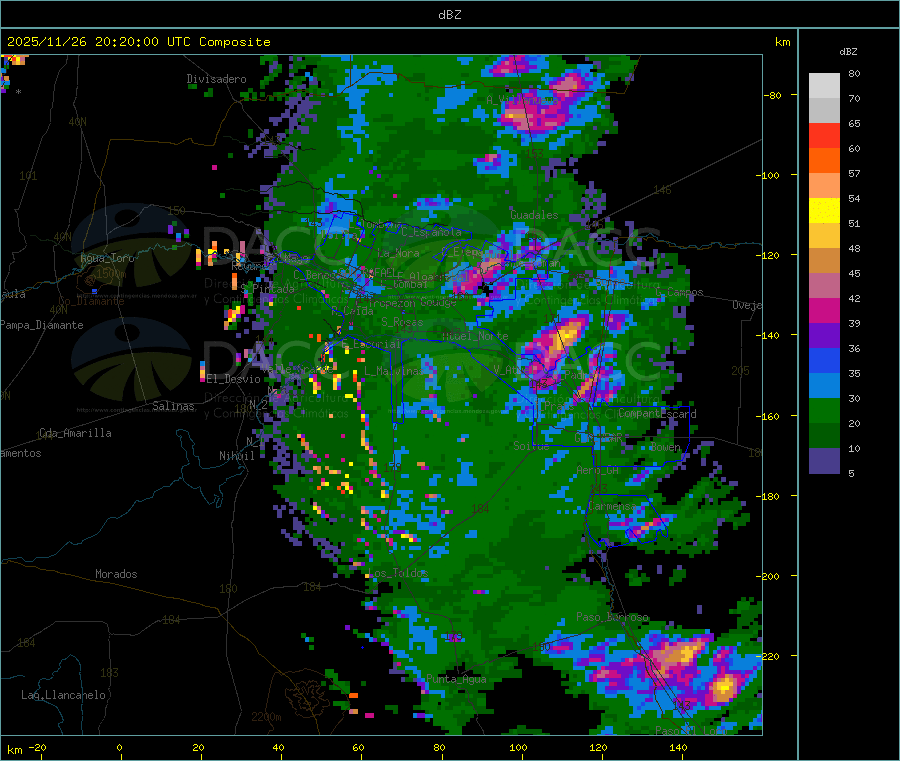The image size is (900, 761).
Task: Click the '60' tick on the bottom axis
Action: click(x=358, y=747)
